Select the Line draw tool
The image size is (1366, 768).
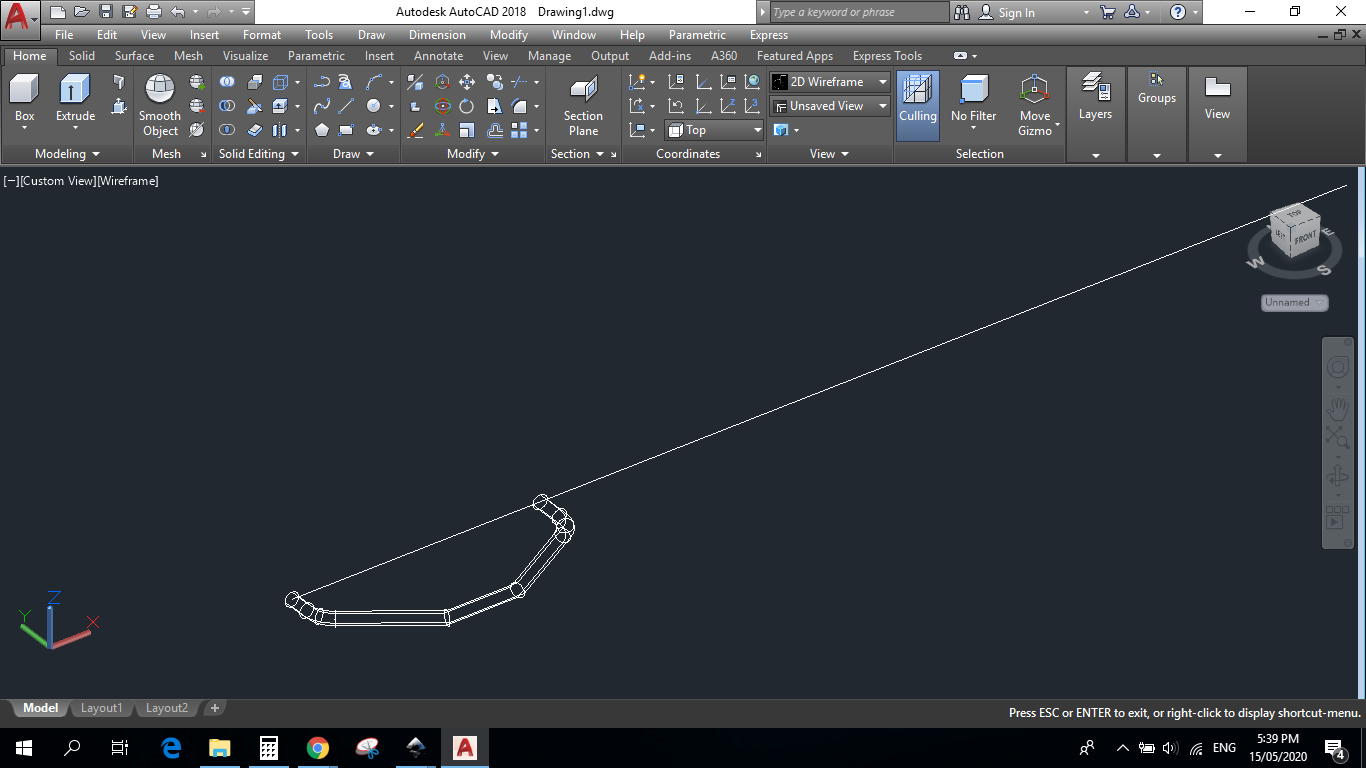(x=346, y=106)
